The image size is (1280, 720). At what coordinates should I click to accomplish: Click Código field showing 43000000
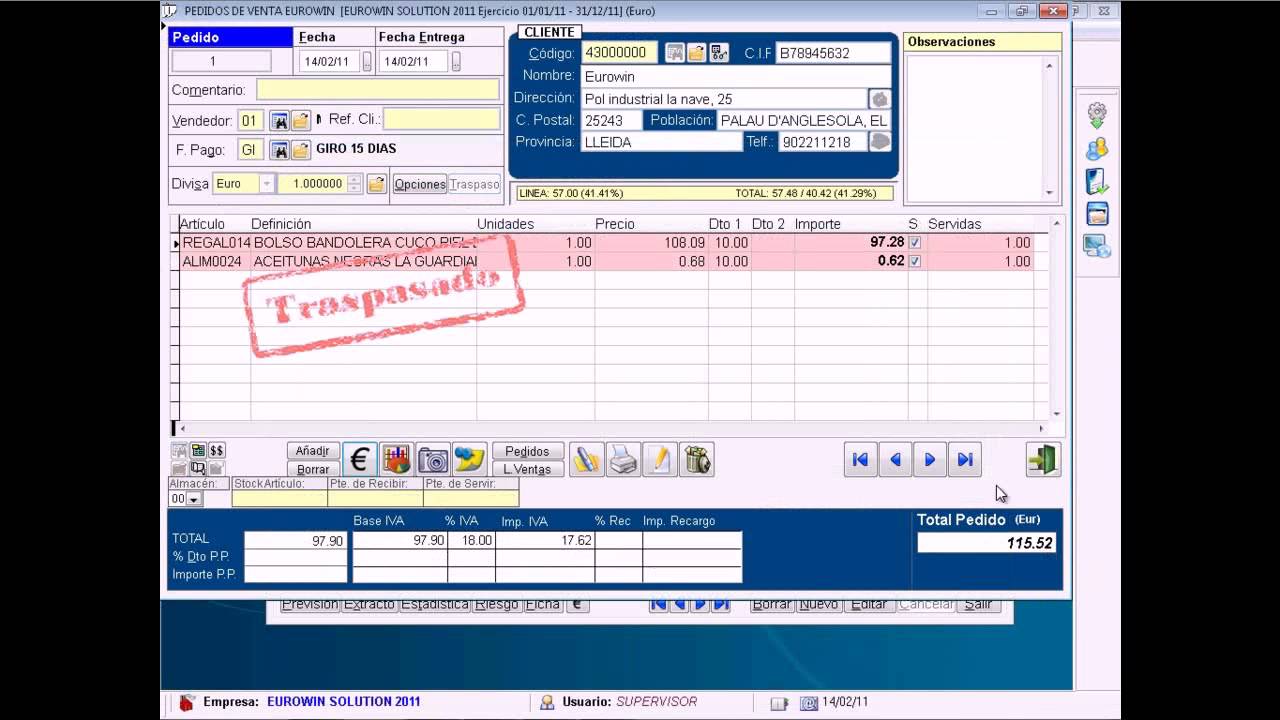[619, 52]
